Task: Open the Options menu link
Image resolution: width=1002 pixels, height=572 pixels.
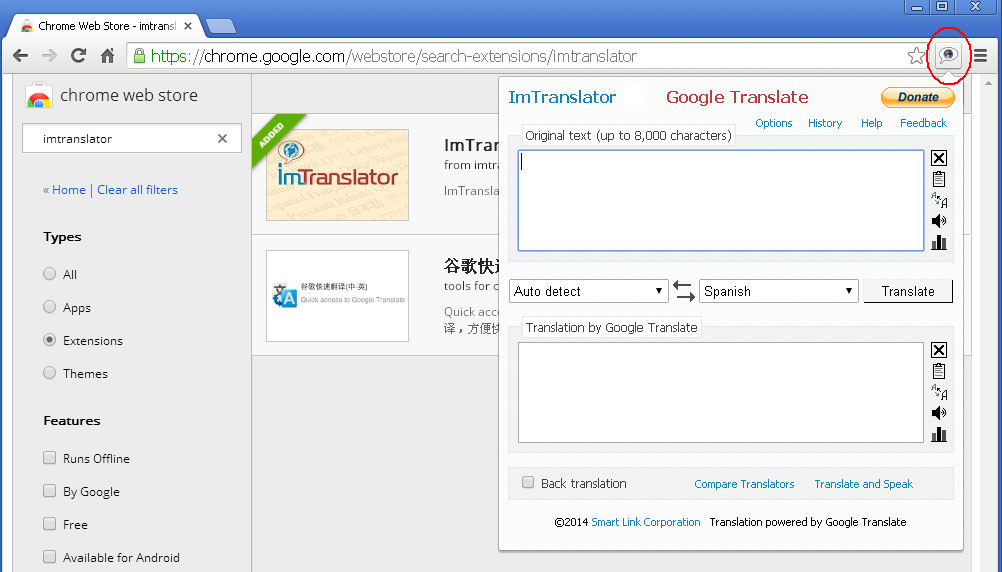Action: click(773, 123)
